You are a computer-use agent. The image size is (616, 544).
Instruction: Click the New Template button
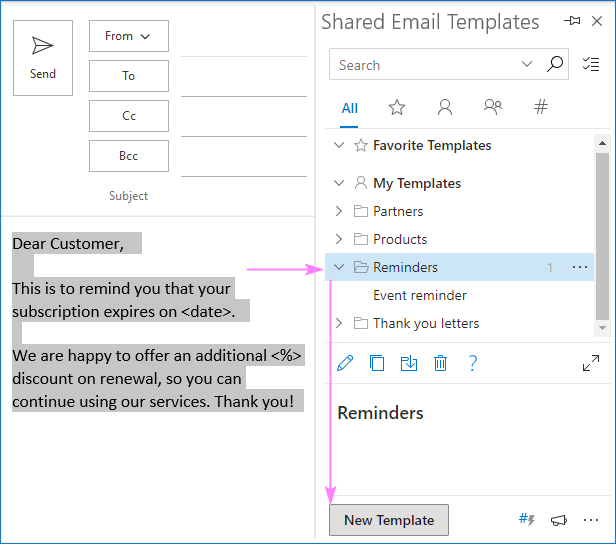pos(389,520)
